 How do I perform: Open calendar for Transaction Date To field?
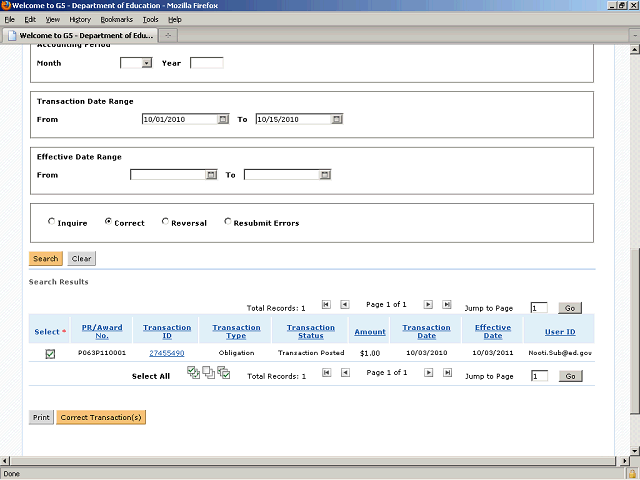click(337, 119)
